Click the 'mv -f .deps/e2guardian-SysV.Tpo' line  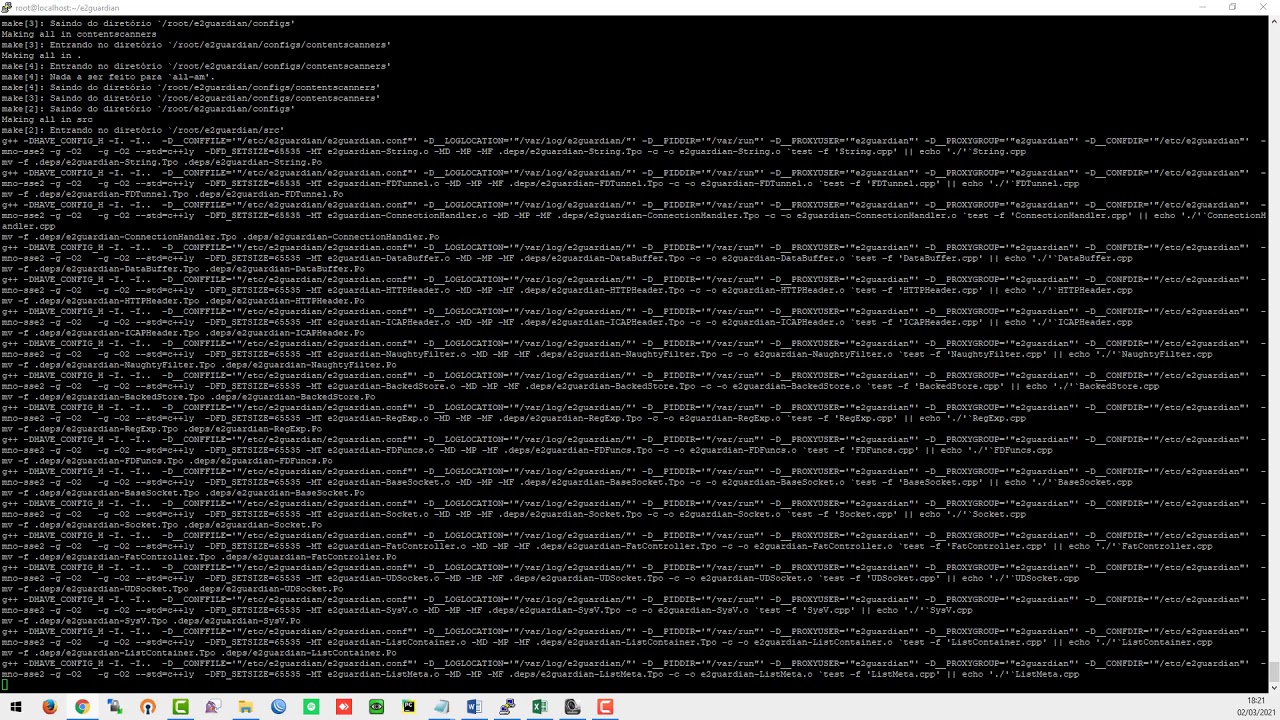[x=151, y=621]
